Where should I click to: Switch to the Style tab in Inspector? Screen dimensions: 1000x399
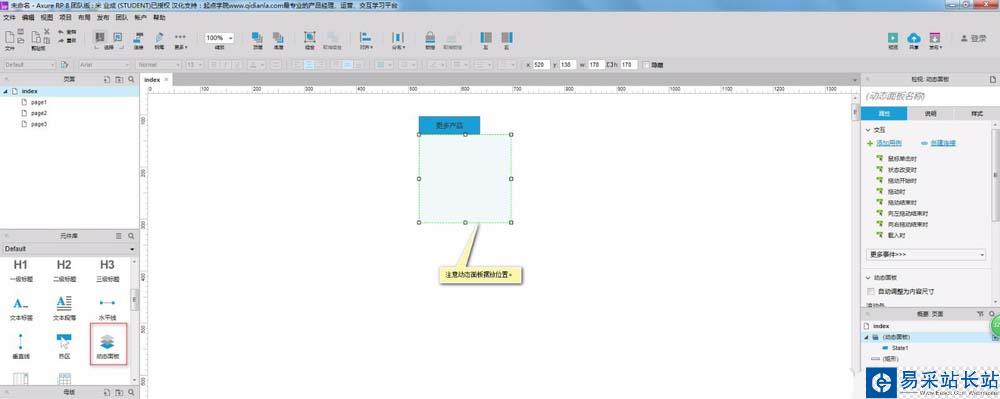pos(976,113)
